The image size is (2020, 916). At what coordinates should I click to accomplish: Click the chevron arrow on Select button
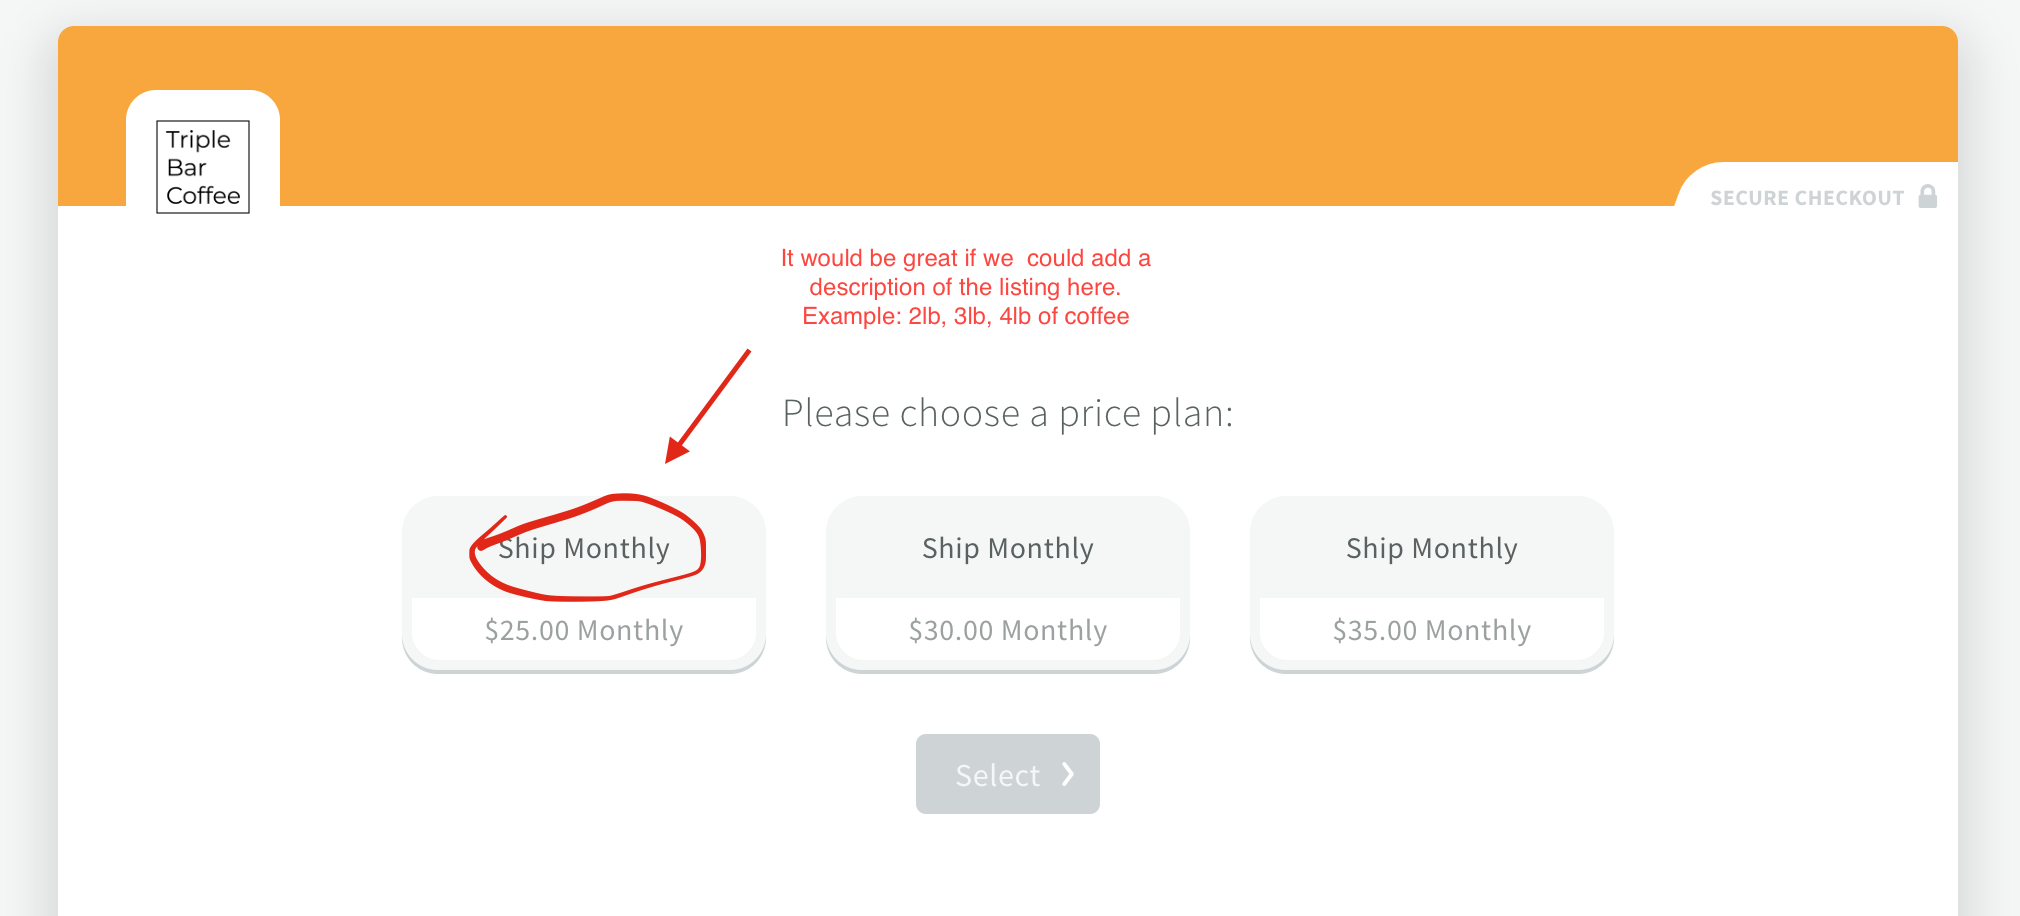1068,774
